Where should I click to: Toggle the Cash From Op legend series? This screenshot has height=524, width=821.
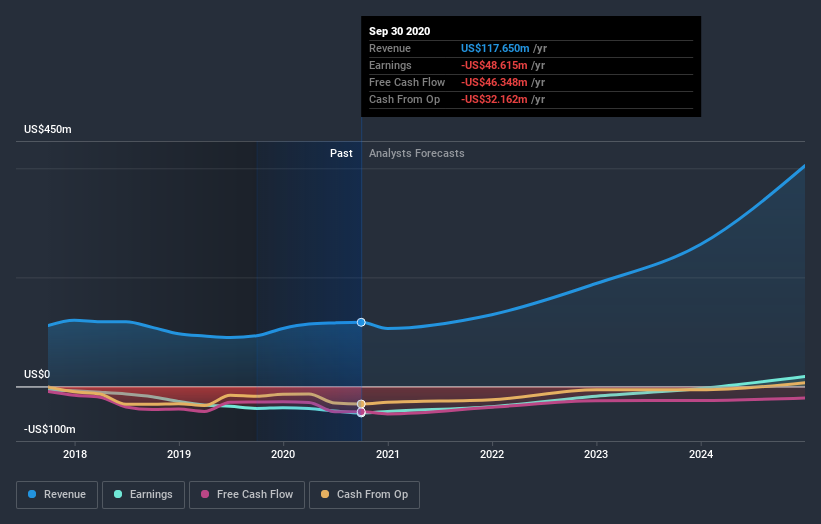coord(364,495)
